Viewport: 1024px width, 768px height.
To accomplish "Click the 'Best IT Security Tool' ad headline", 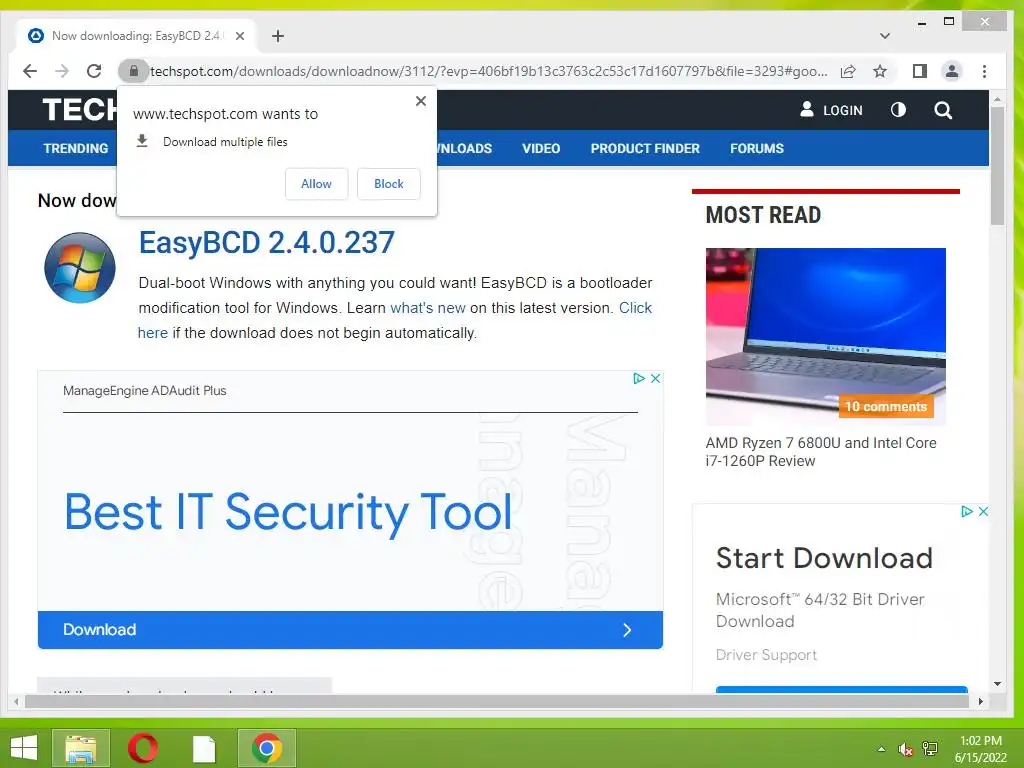I will (x=288, y=512).
